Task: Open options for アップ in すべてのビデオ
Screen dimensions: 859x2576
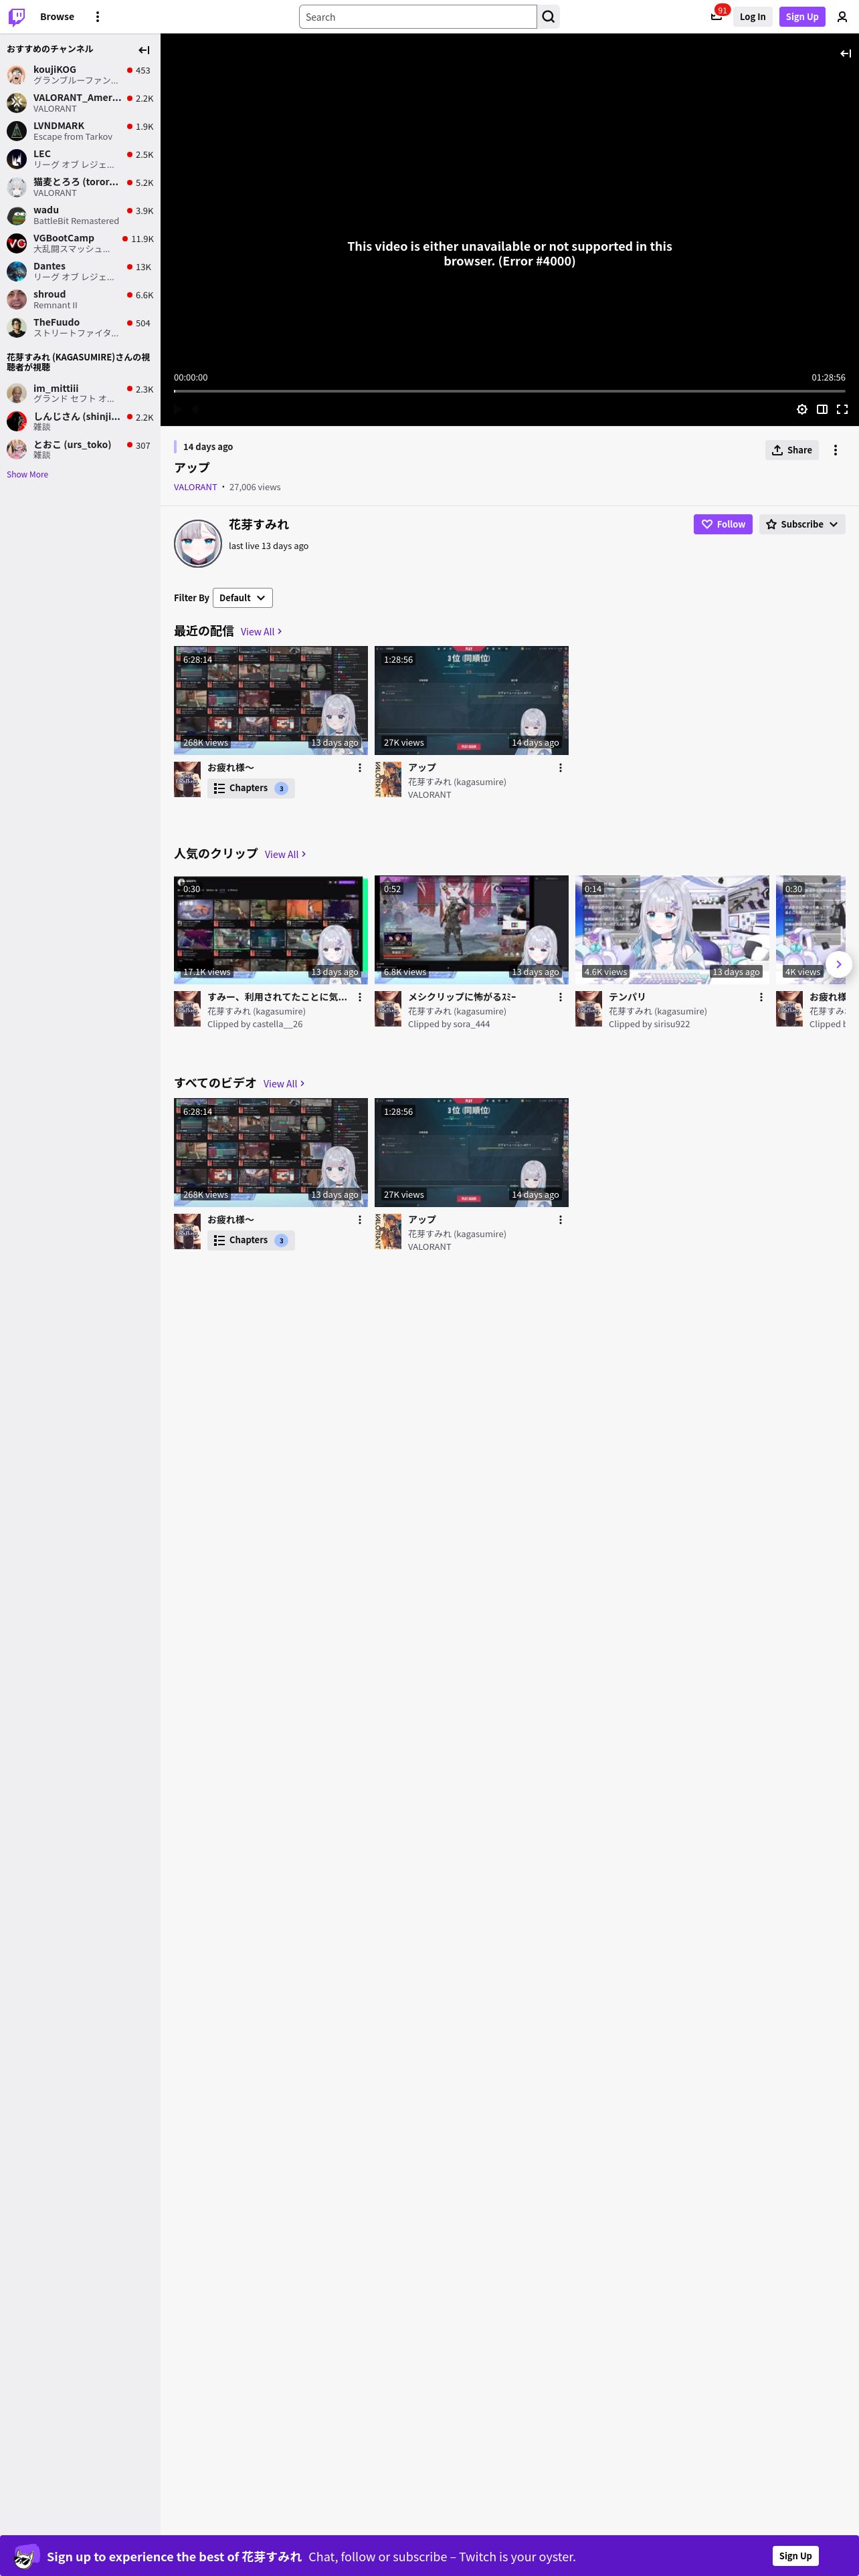Action: coord(560,1220)
